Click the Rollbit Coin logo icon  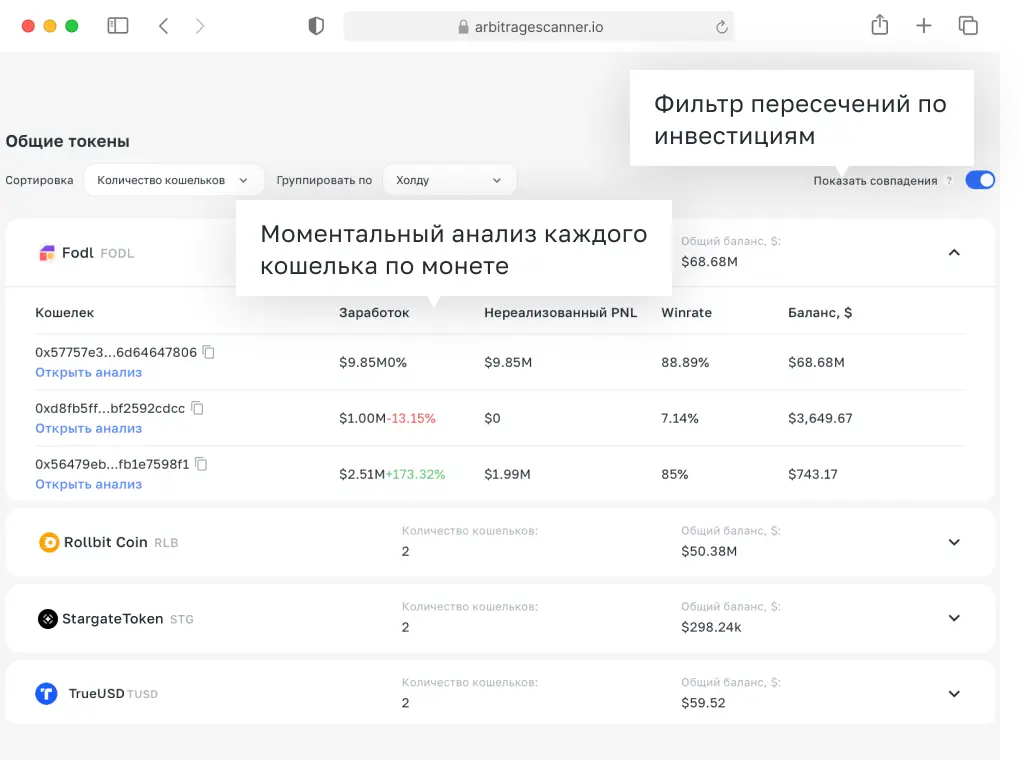point(47,542)
